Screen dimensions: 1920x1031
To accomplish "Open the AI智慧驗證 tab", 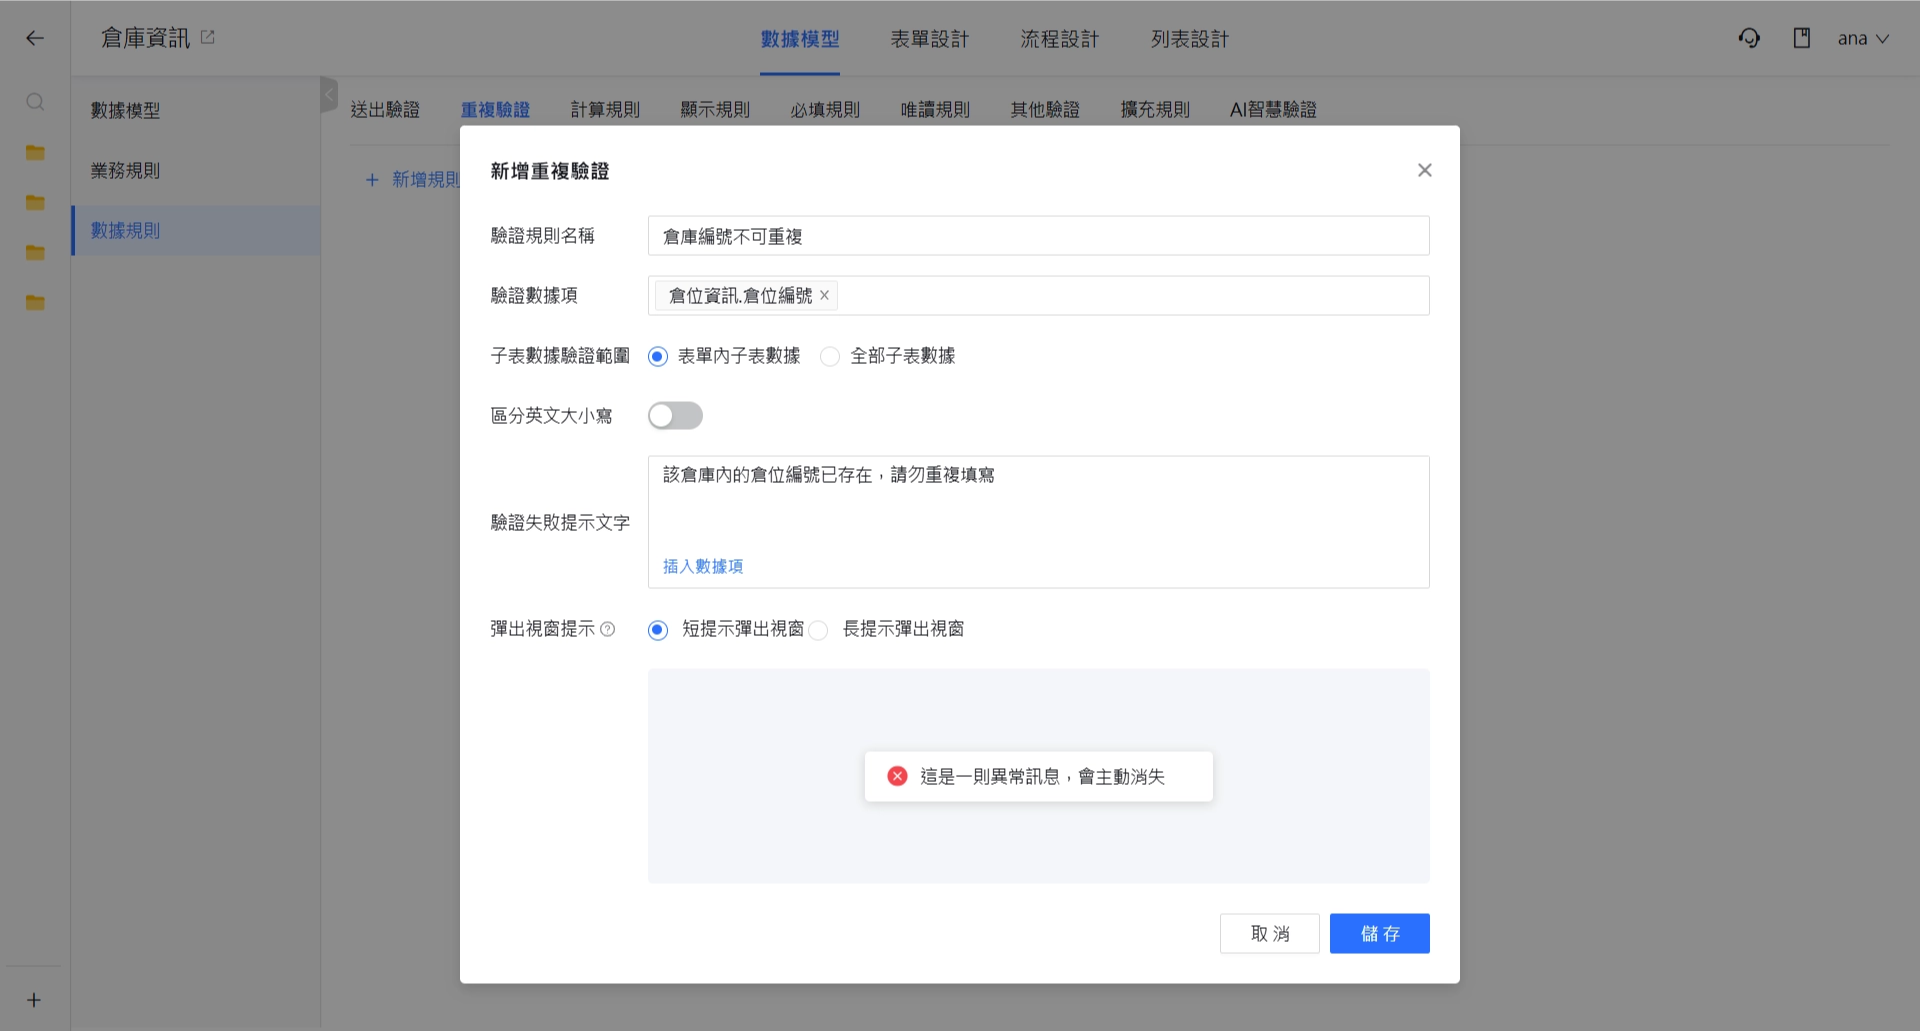I will [1273, 109].
